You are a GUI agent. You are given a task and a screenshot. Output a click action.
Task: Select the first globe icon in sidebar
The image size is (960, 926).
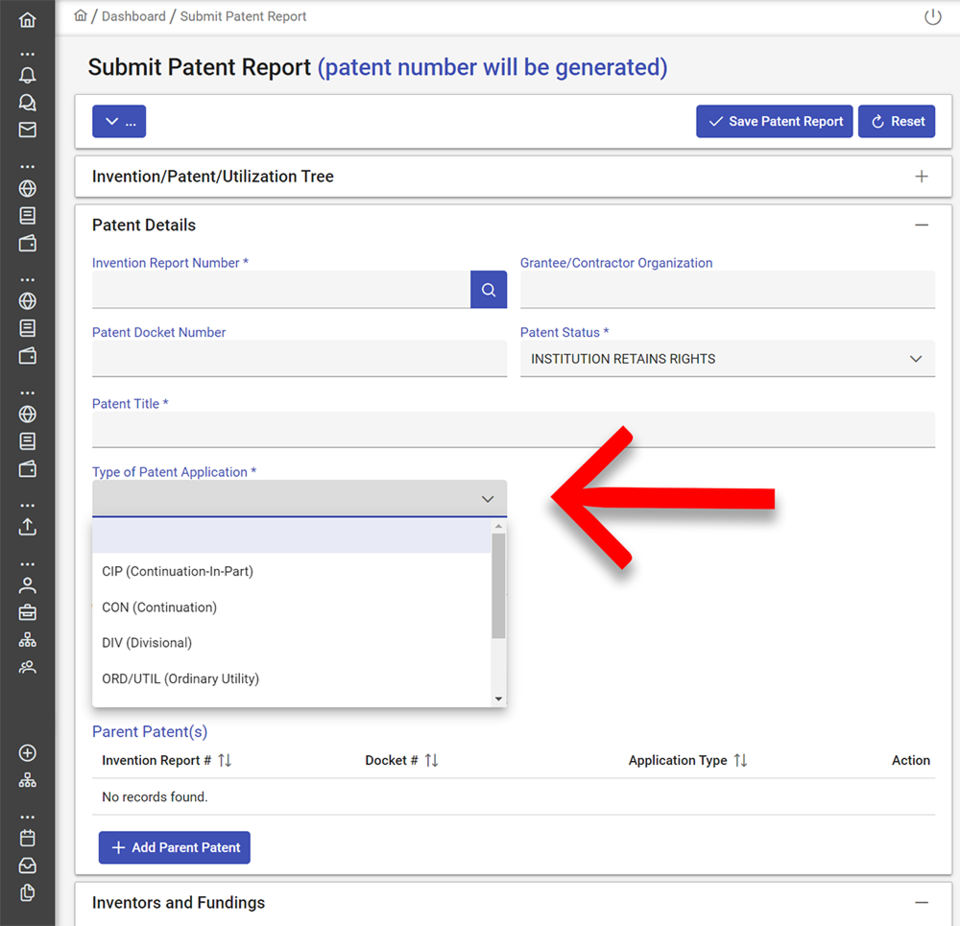pos(27,188)
